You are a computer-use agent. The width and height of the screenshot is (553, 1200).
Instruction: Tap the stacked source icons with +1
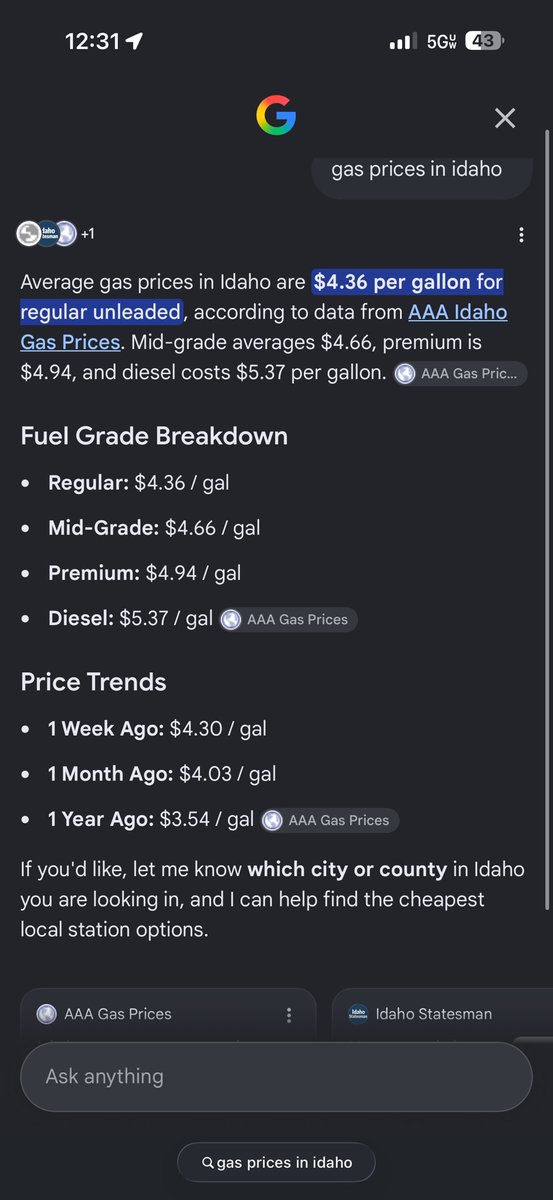(56, 234)
